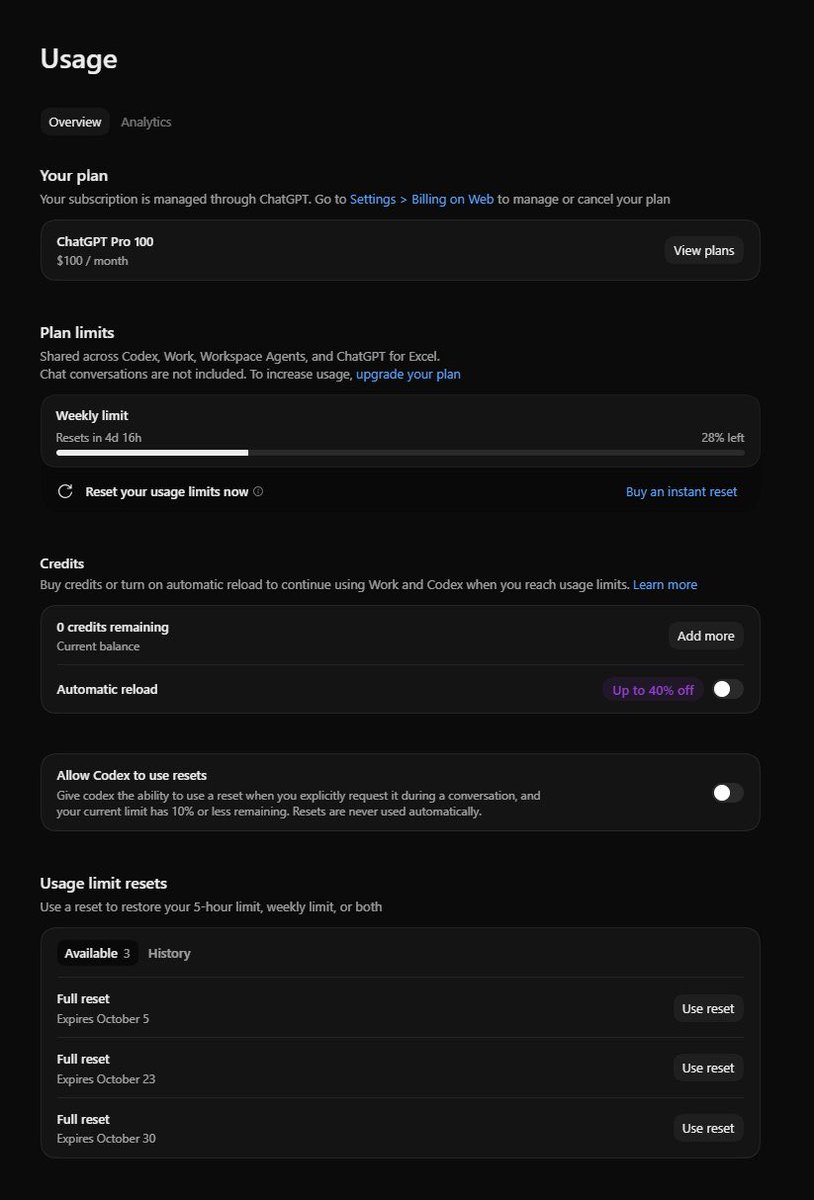The width and height of the screenshot is (814, 1200).
Task: Click the '0 credits remaining' text
Action: pos(113,627)
